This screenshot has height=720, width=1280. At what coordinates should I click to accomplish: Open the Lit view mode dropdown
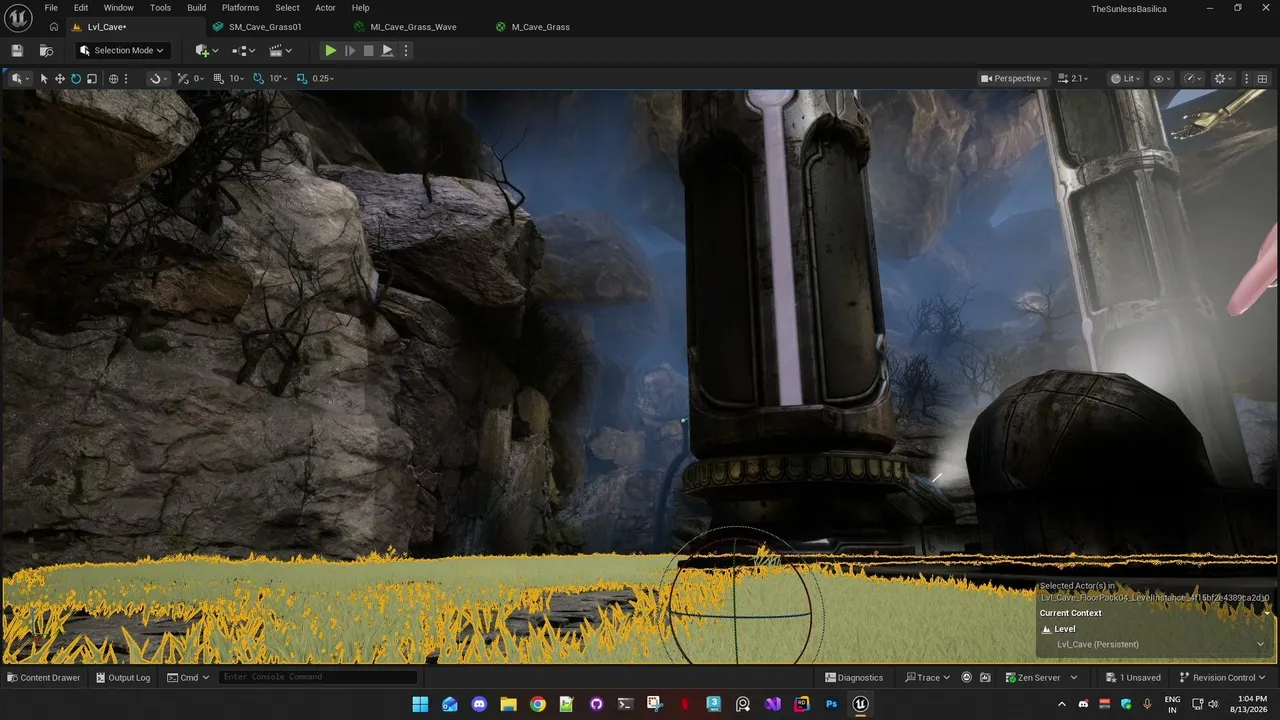click(x=1126, y=78)
